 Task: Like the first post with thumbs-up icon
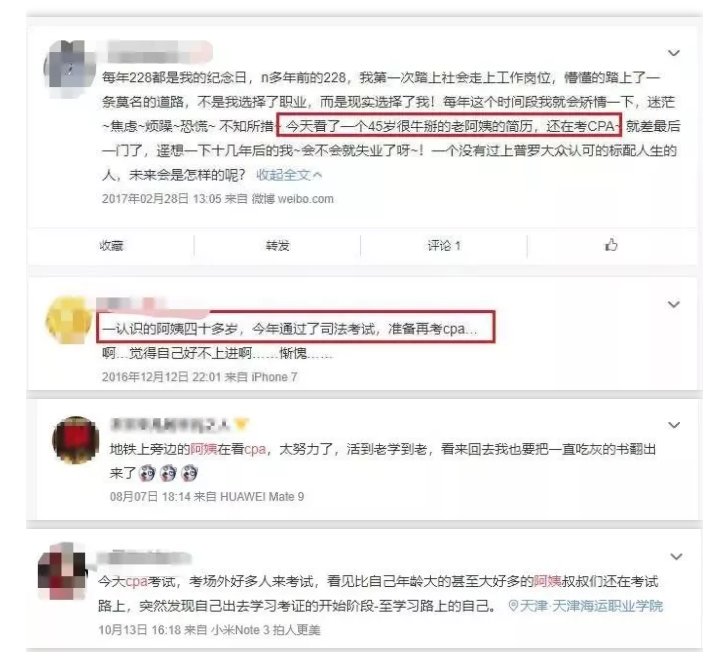pos(611,245)
